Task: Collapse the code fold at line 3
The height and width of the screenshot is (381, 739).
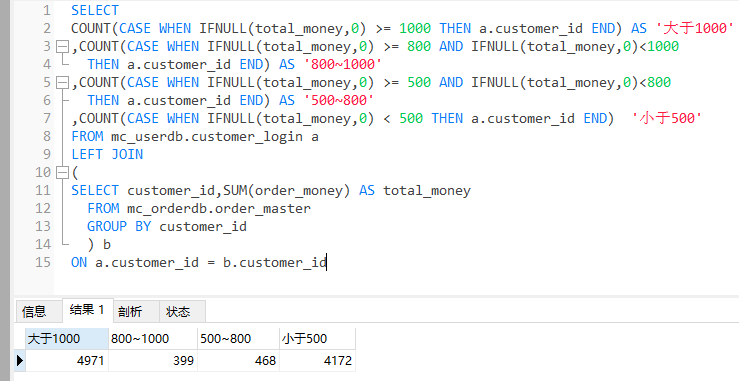Action: (x=62, y=47)
